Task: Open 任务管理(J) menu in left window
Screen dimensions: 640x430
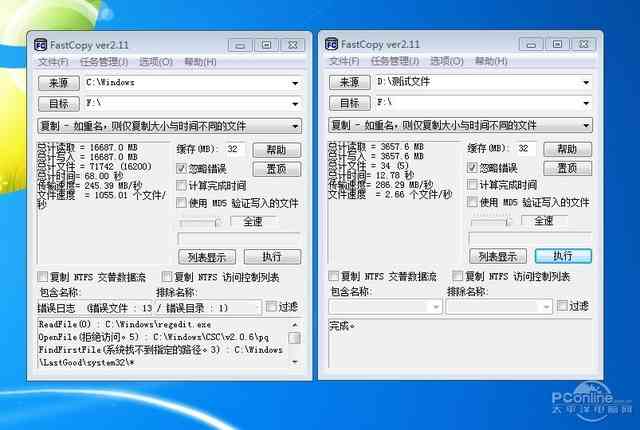Action: coord(104,62)
